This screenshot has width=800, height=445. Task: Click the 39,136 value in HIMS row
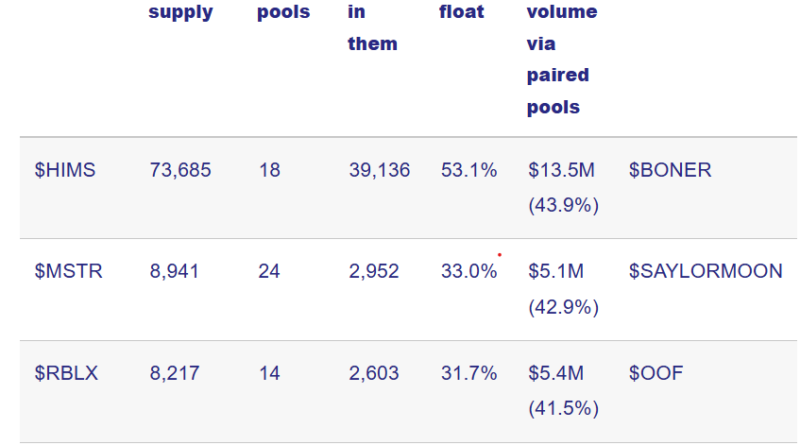pos(379,170)
